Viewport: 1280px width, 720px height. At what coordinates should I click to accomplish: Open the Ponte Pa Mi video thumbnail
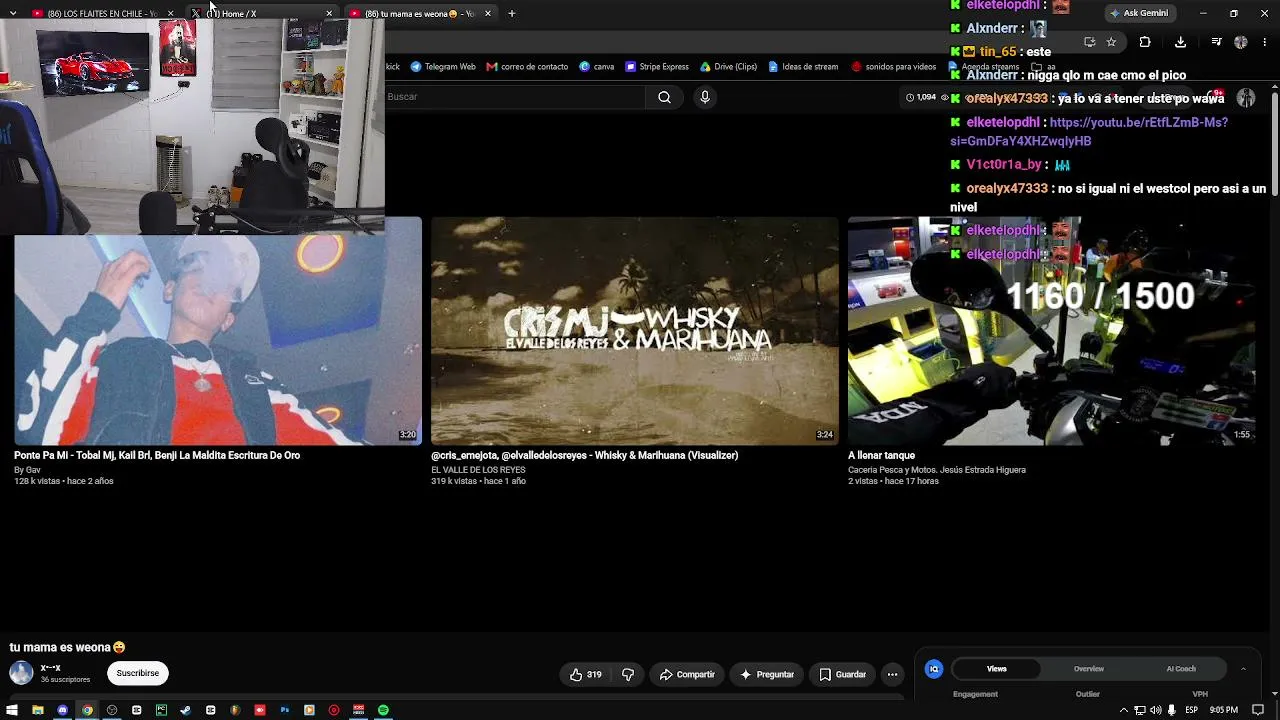[218, 331]
